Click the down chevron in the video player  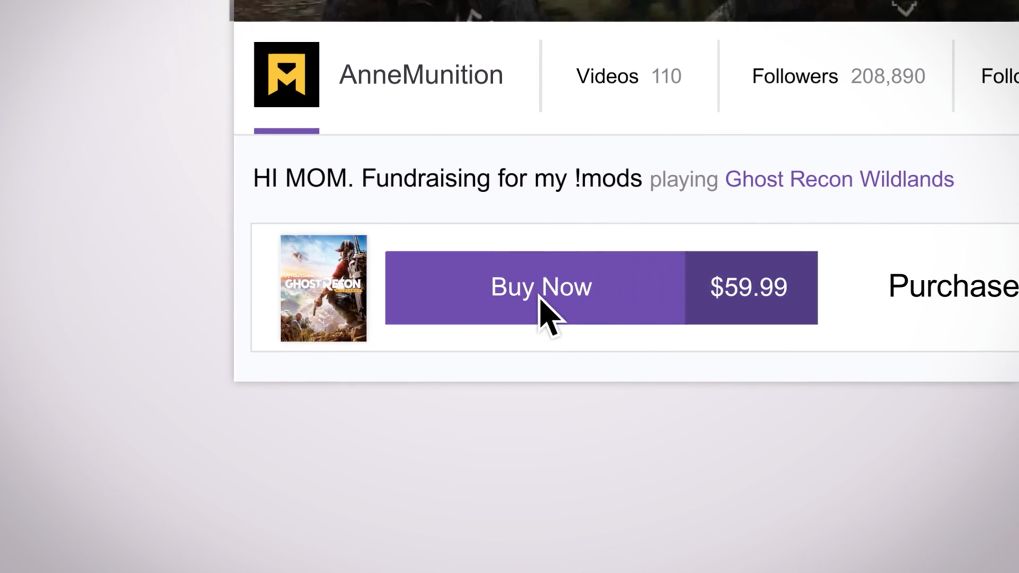coord(904,9)
